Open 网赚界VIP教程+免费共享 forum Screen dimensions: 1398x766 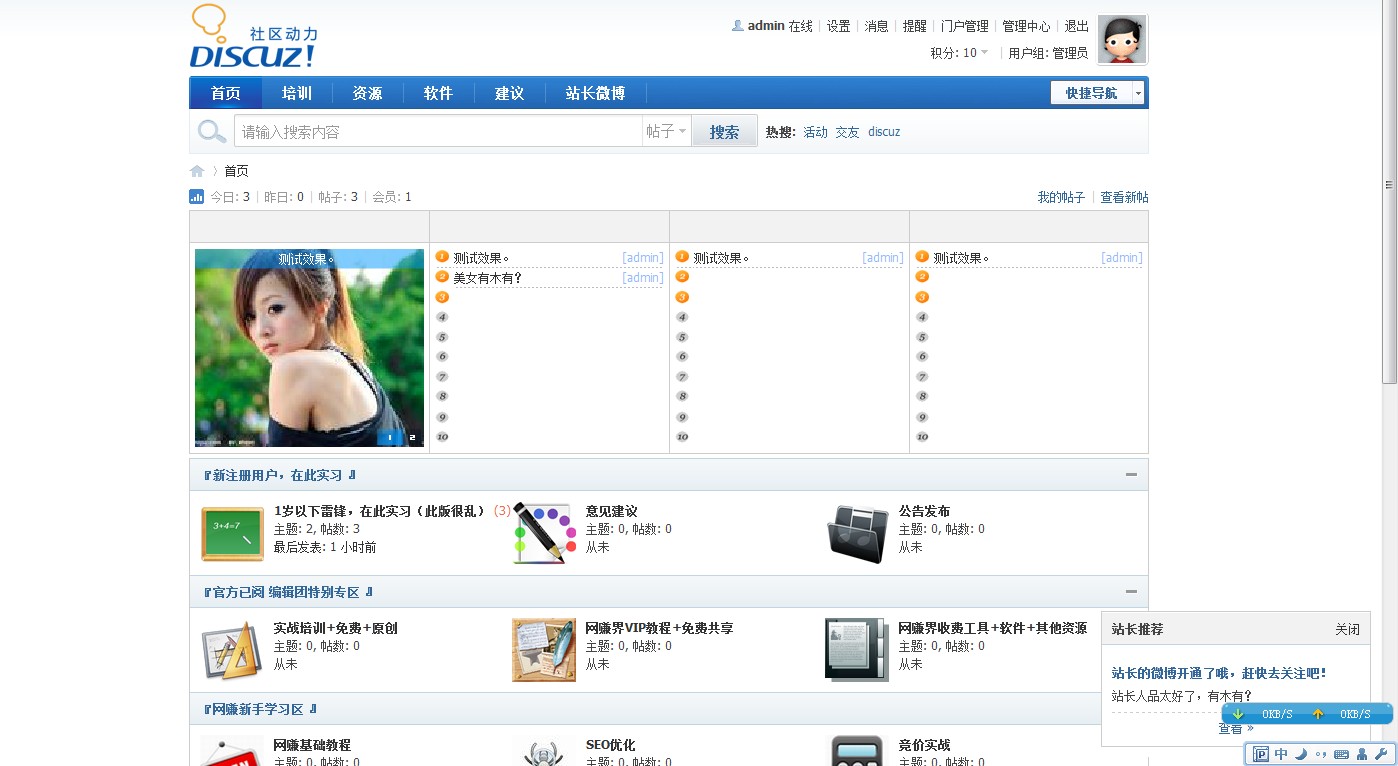pyautogui.click(x=659, y=628)
